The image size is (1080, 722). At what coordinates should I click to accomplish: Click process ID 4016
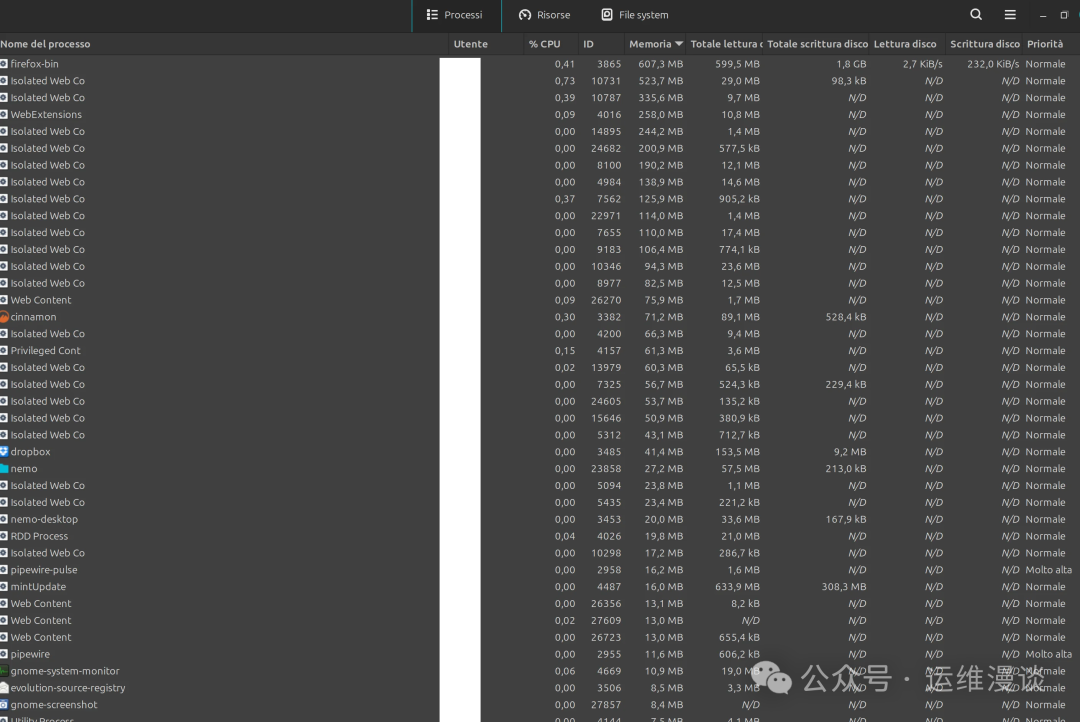point(609,114)
